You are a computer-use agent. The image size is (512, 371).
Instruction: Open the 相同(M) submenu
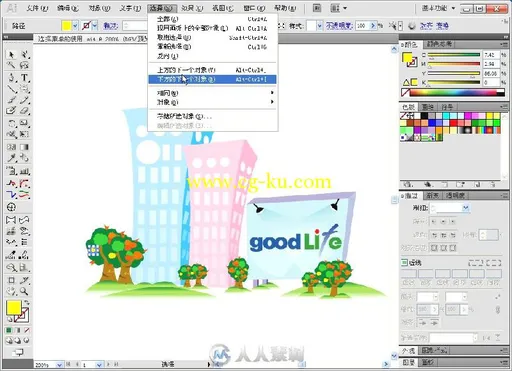click(212, 93)
